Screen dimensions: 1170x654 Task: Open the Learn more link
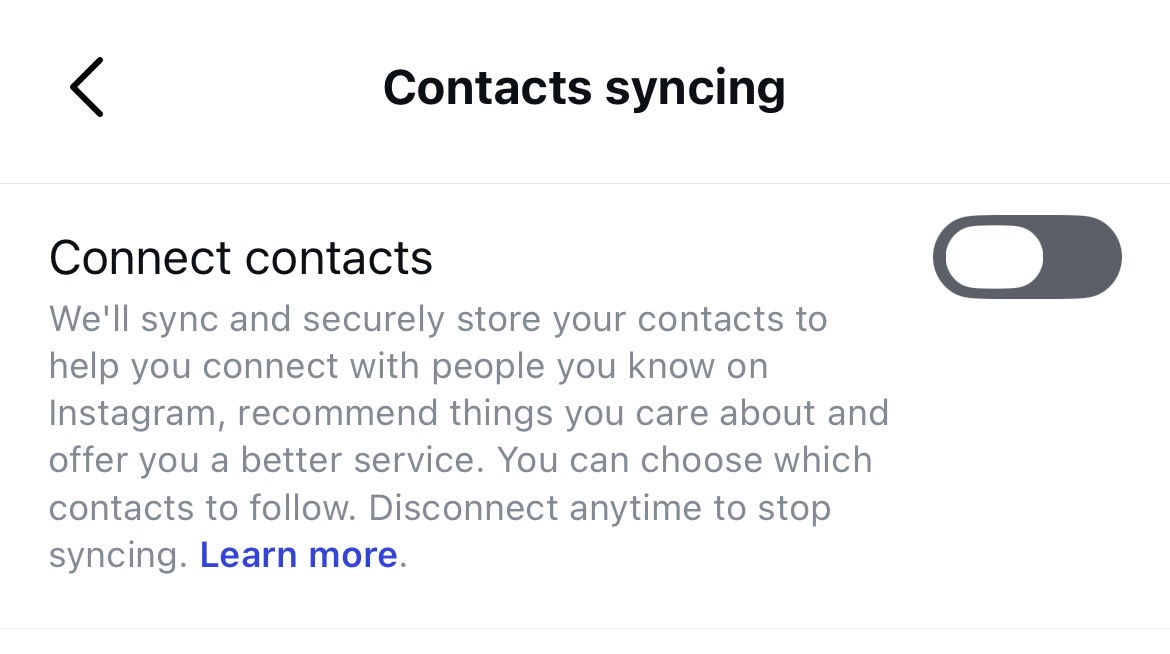(298, 554)
